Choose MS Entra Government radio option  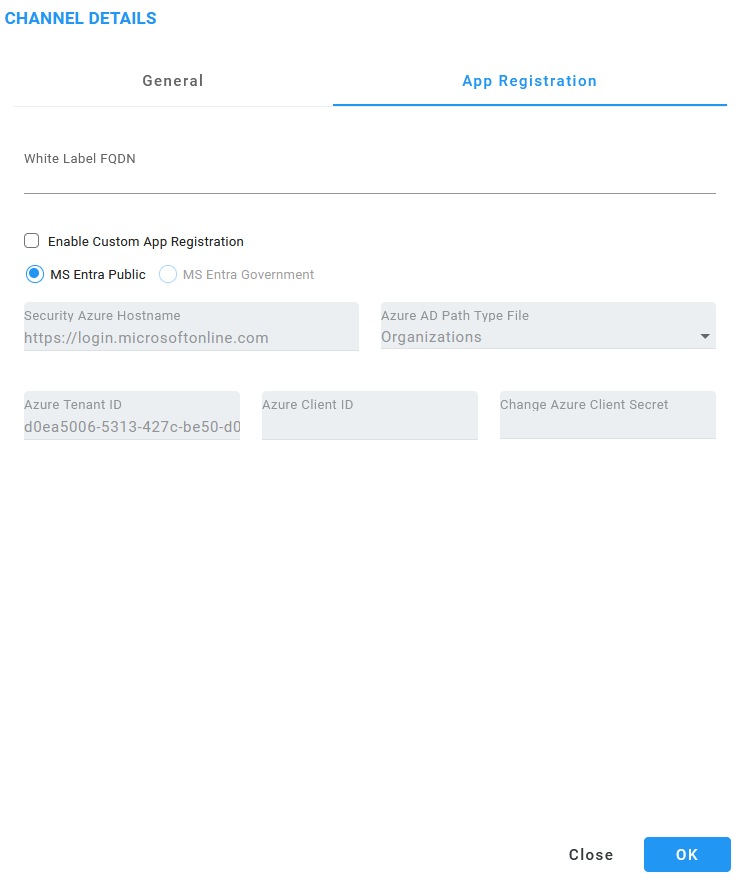point(167,274)
